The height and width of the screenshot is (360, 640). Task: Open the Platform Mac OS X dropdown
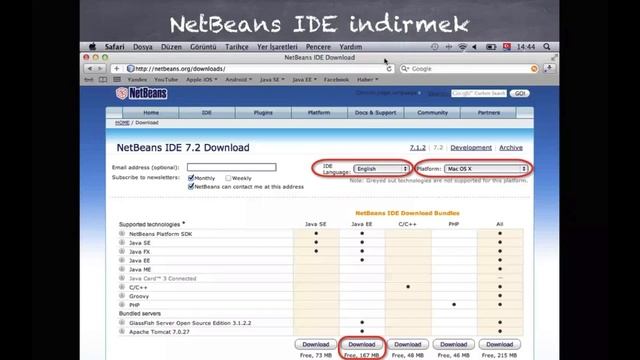[x=486, y=169]
